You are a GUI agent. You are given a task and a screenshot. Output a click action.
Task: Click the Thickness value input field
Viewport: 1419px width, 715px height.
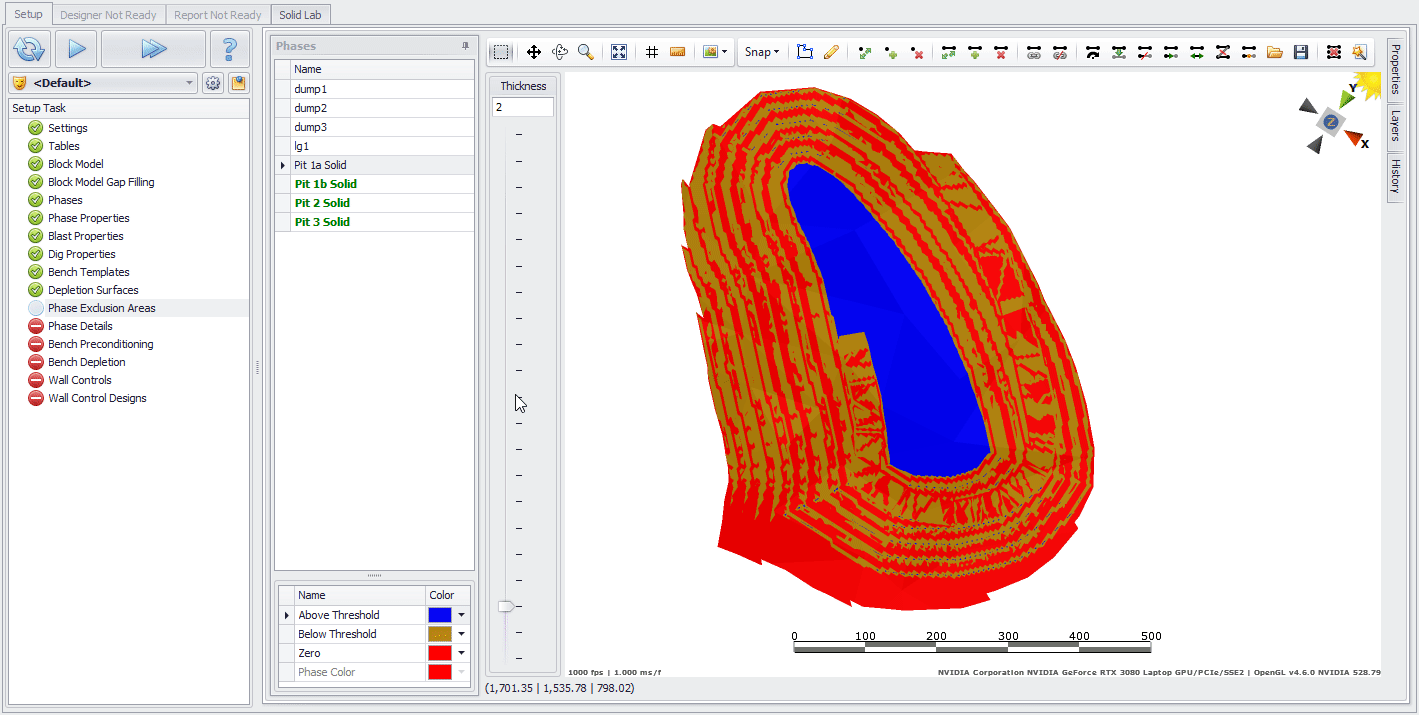[522, 107]
